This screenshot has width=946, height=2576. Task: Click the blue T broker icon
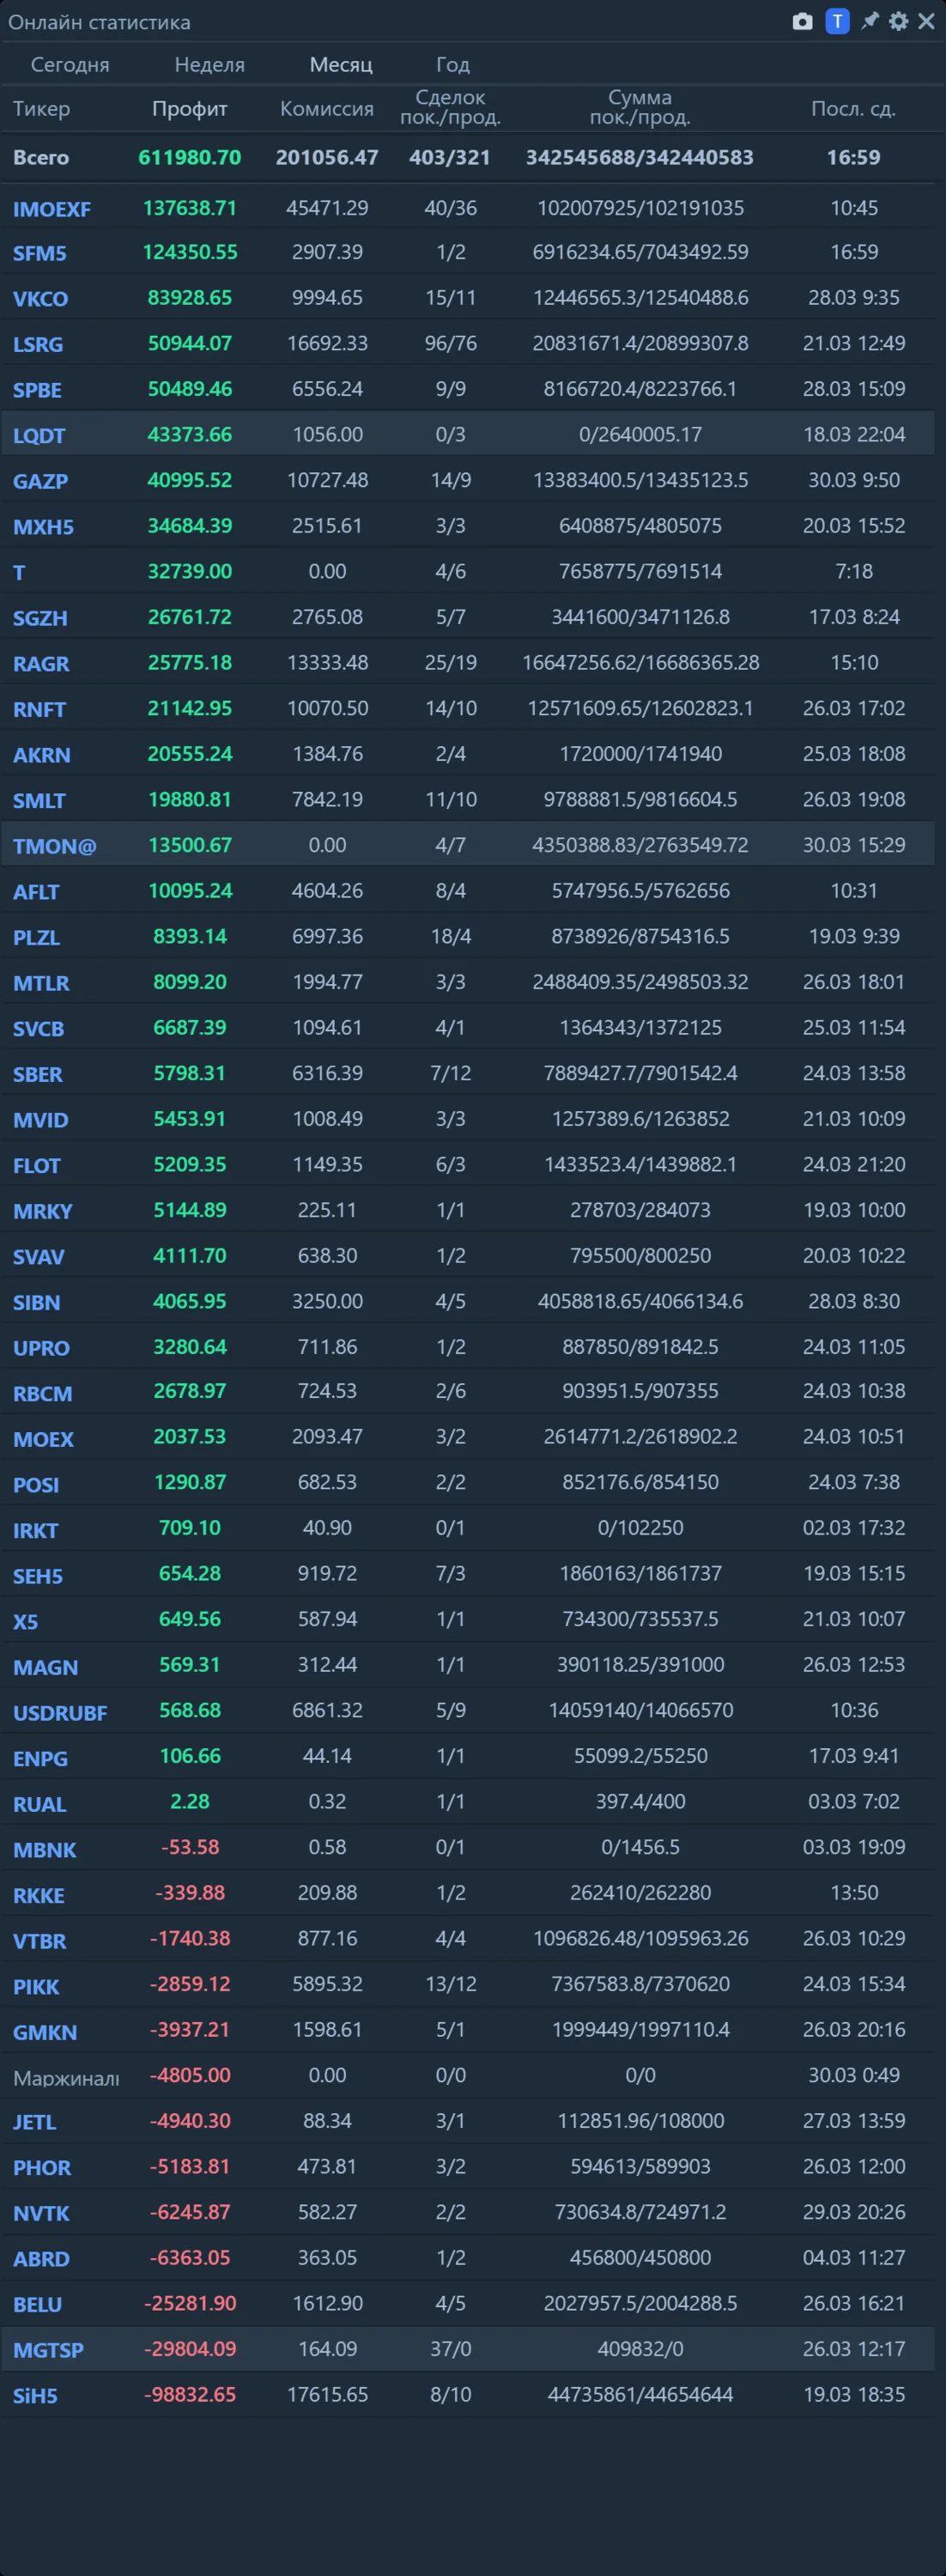click(837, 21)
